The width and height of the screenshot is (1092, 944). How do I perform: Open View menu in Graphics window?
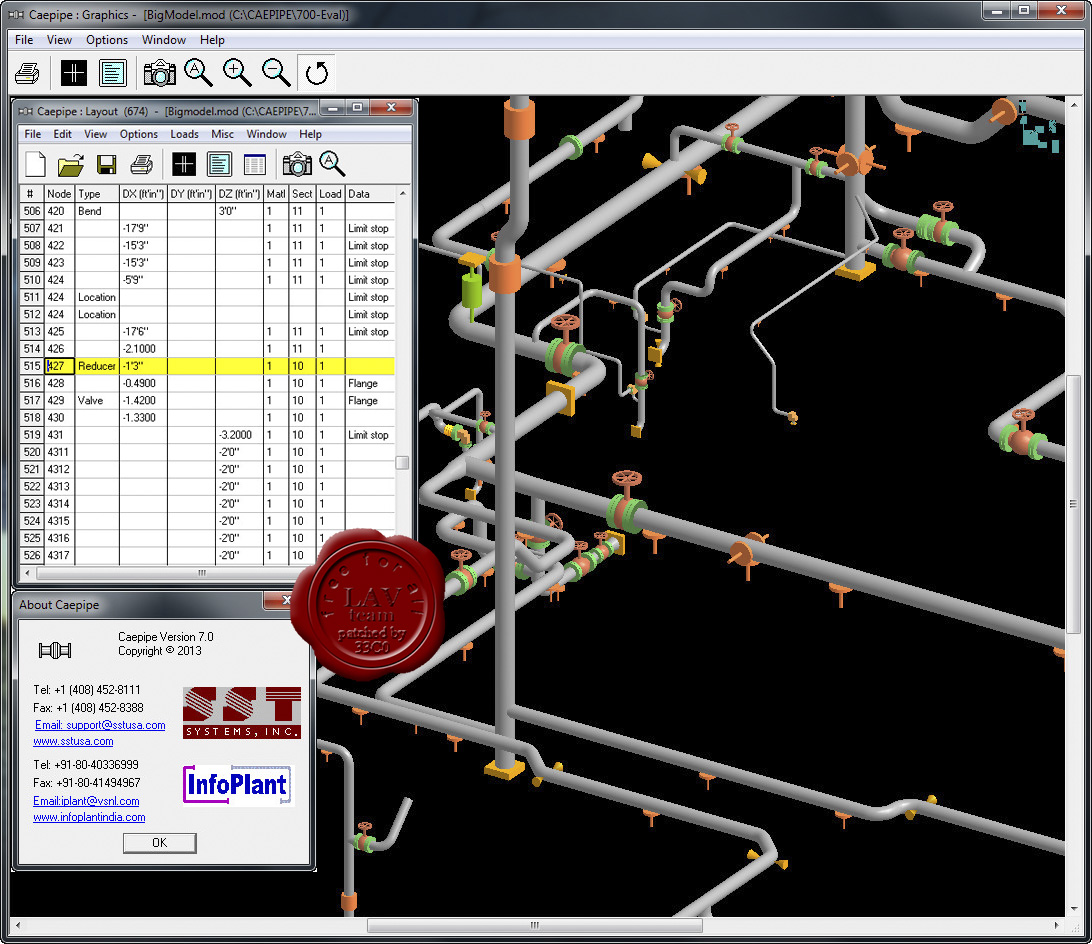click(59, 40)
